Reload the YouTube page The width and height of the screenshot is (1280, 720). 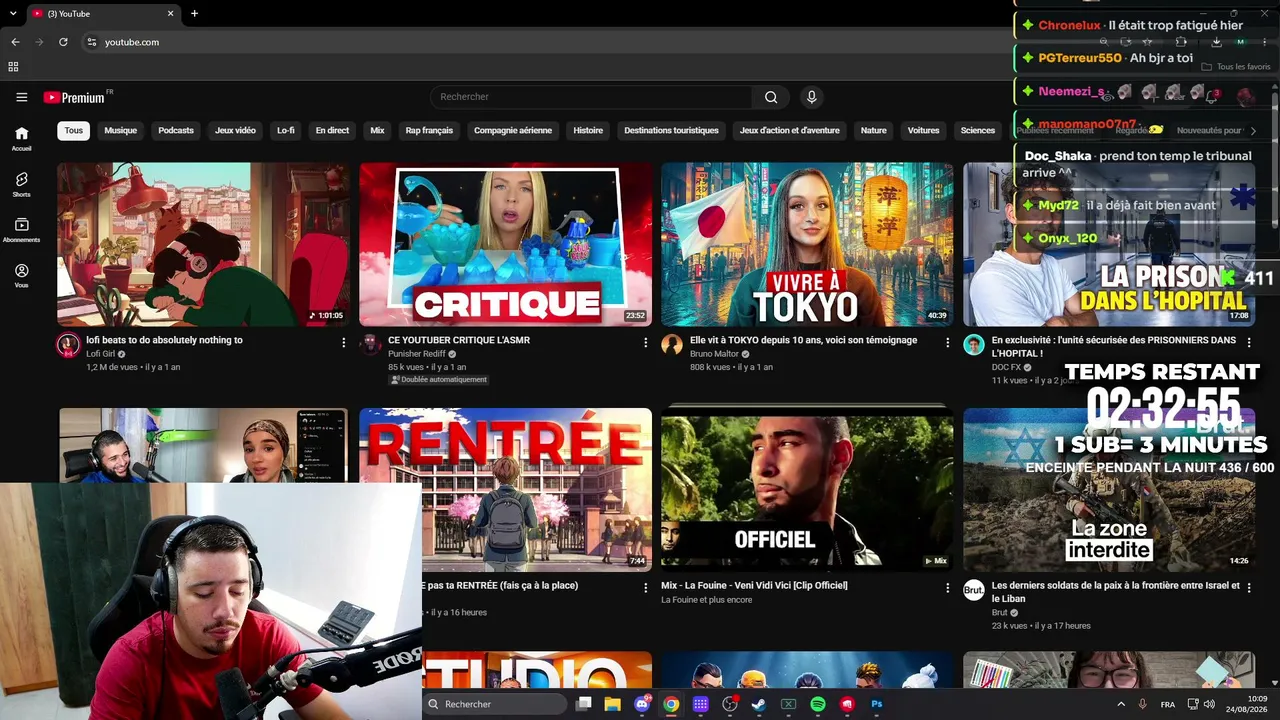(x=63, y=42)
